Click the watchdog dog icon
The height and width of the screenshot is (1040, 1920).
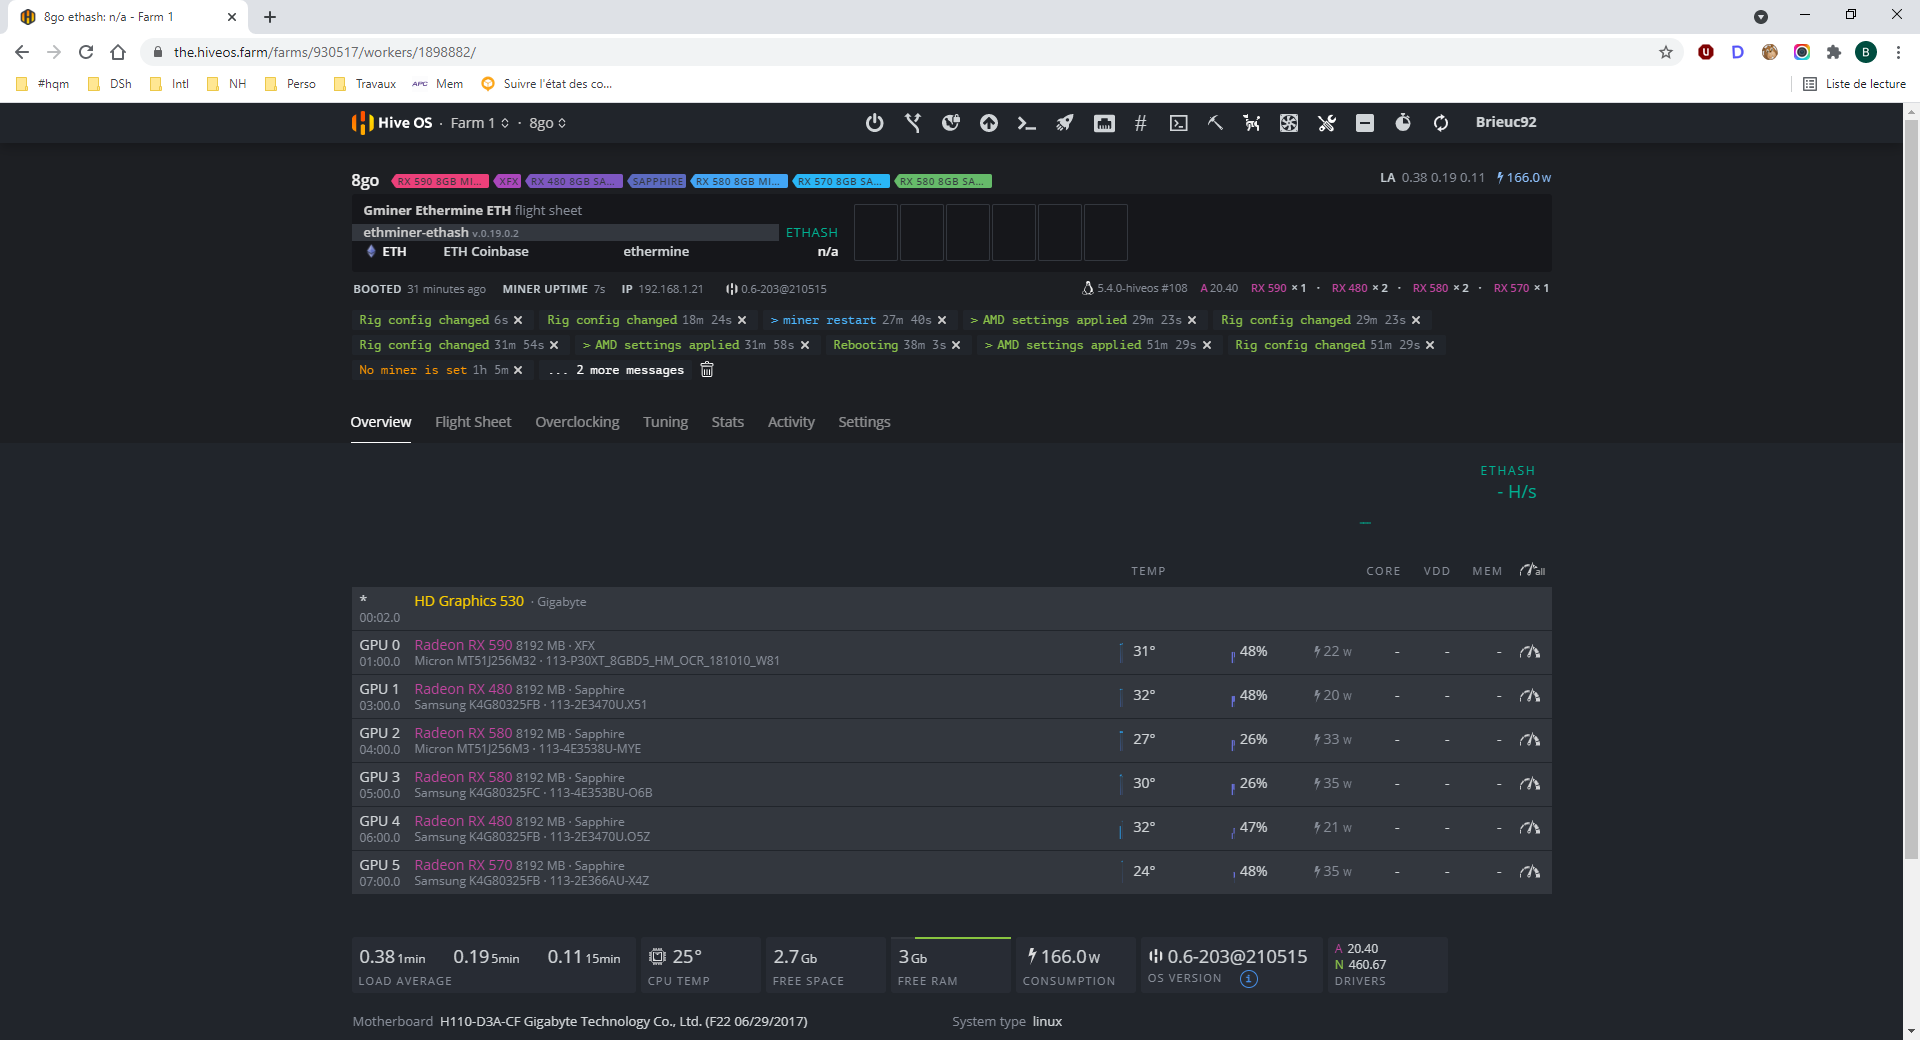(x=1251, y=123)
